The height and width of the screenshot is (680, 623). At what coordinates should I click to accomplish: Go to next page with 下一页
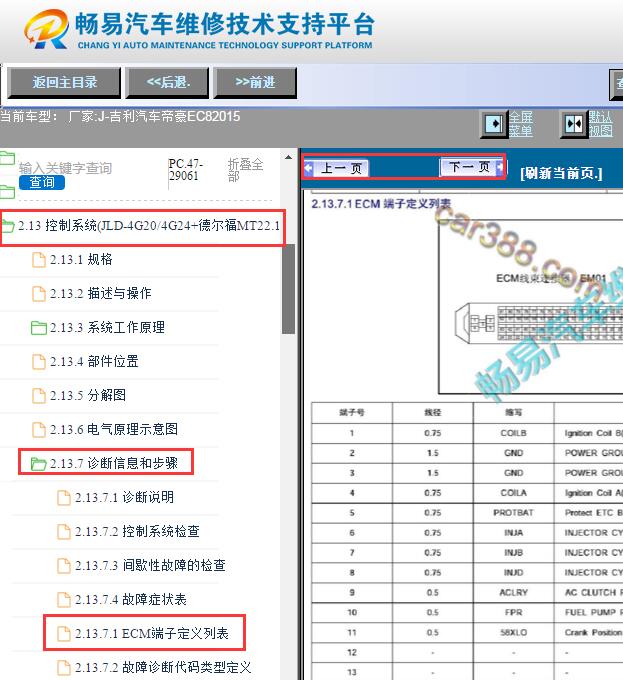click(471, 167)
